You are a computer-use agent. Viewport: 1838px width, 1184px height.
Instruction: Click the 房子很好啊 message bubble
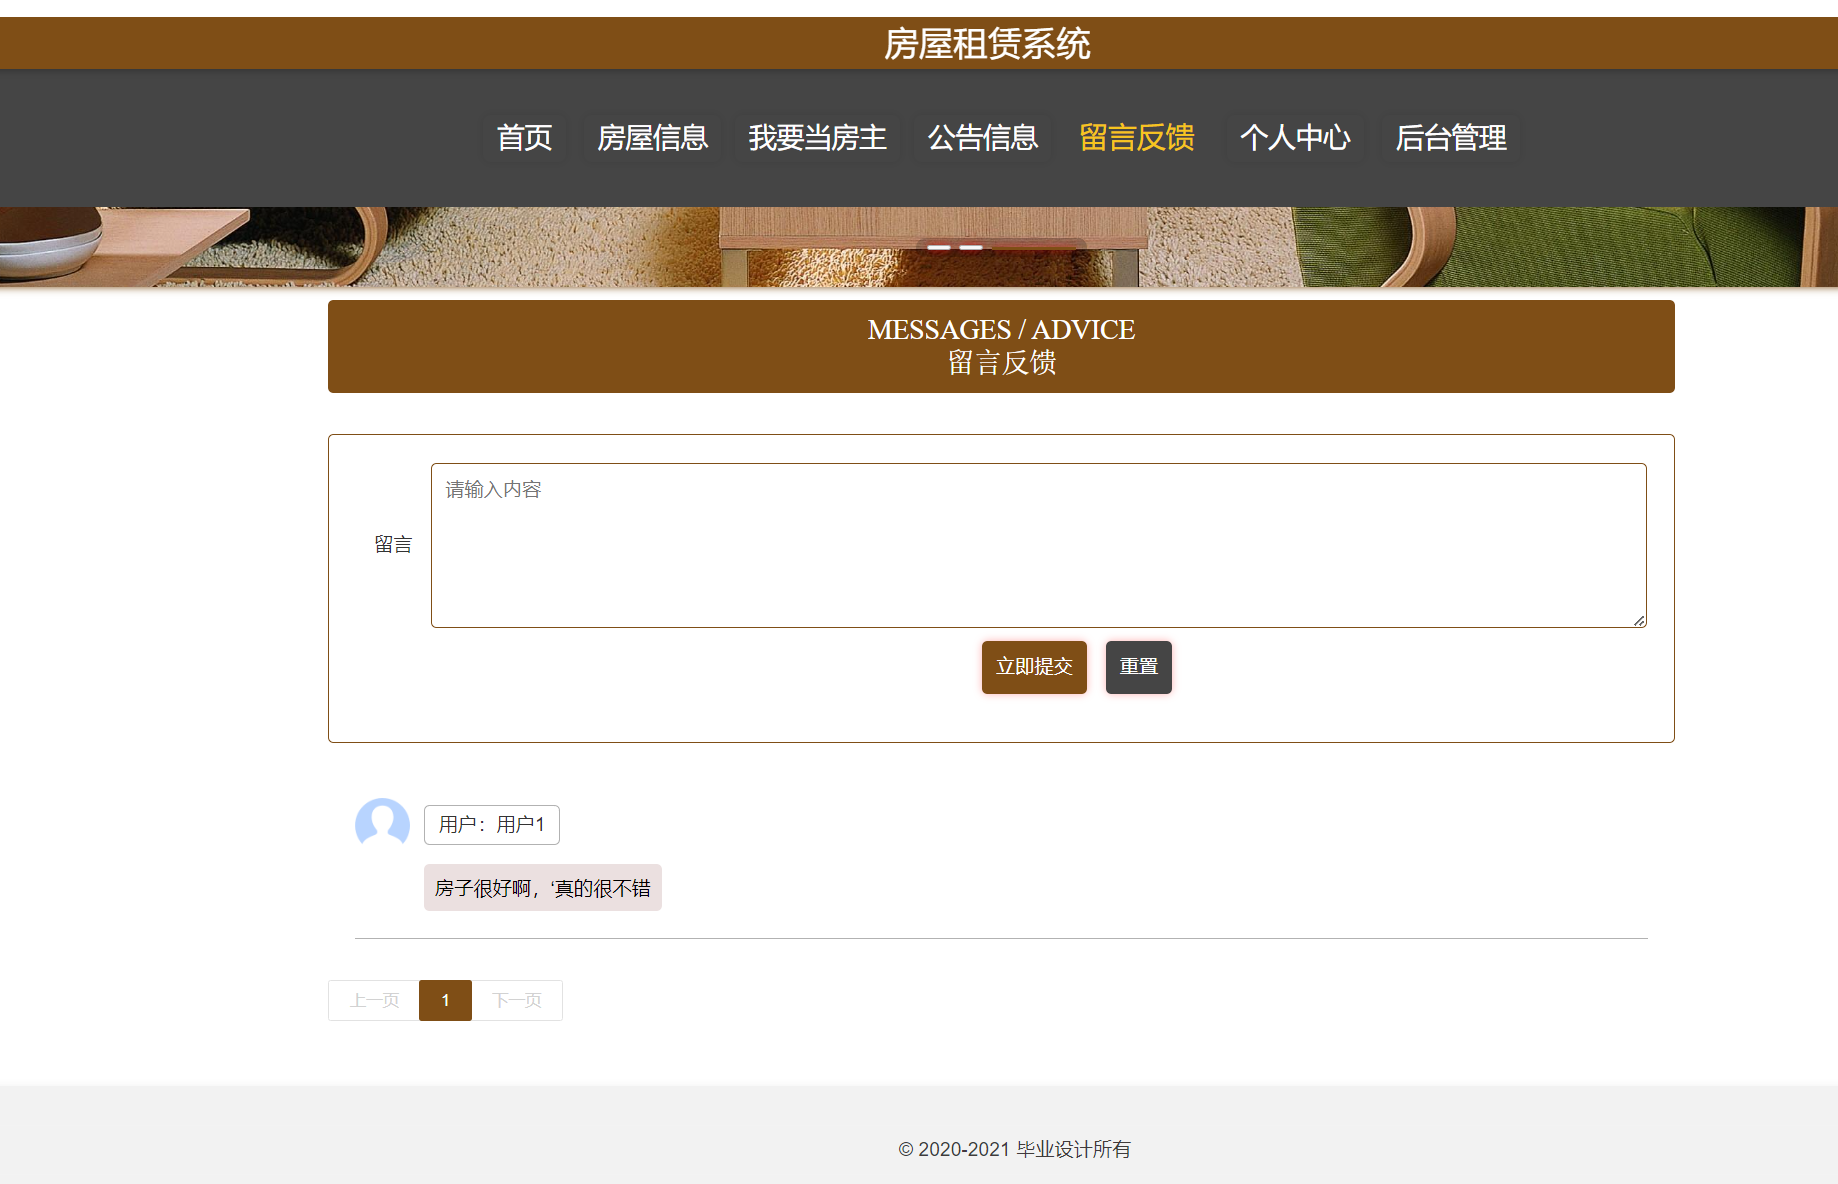[x=542, y=887]
